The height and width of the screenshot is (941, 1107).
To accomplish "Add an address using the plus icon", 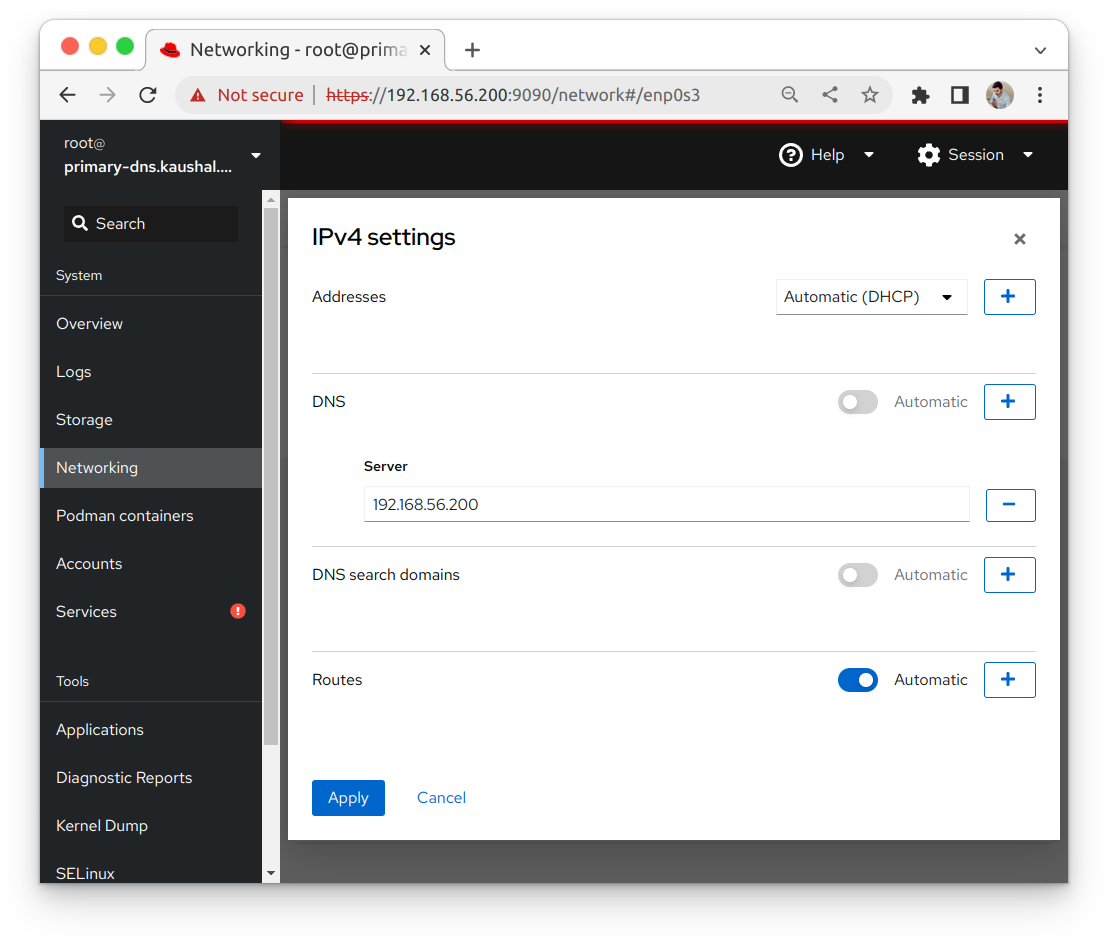I will 1009,296.
